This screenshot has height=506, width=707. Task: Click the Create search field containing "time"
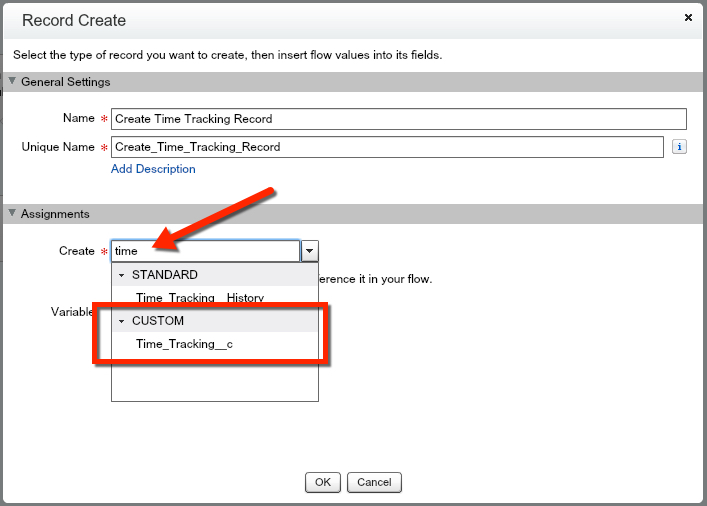pyautogui.click(x=205, y=251)
